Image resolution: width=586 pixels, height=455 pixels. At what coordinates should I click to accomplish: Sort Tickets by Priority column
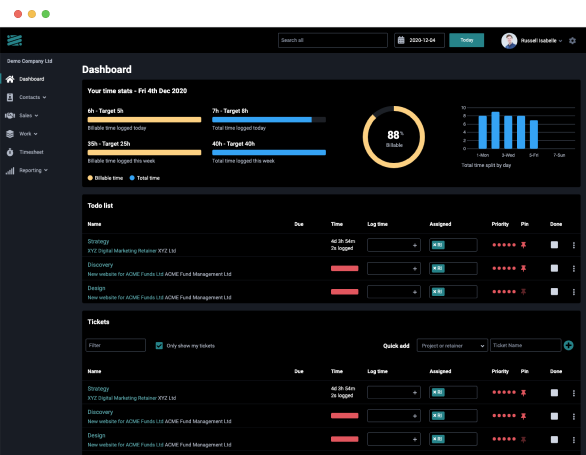[500, 371]
